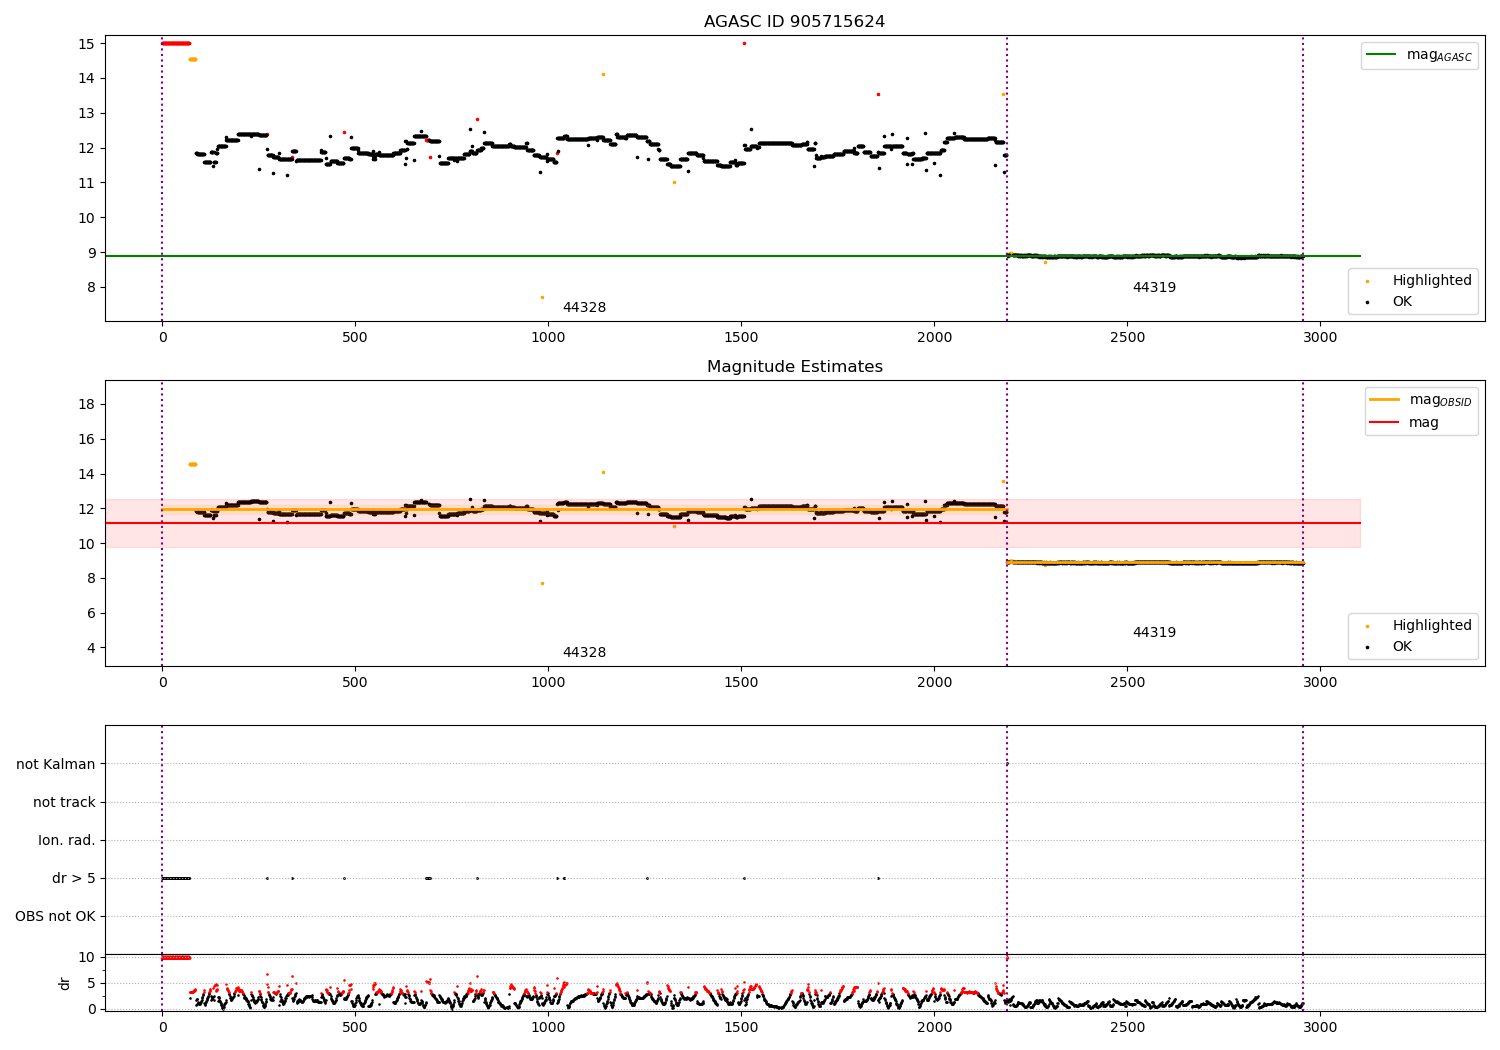Click the "Magnitude Estimates" title

794,366
